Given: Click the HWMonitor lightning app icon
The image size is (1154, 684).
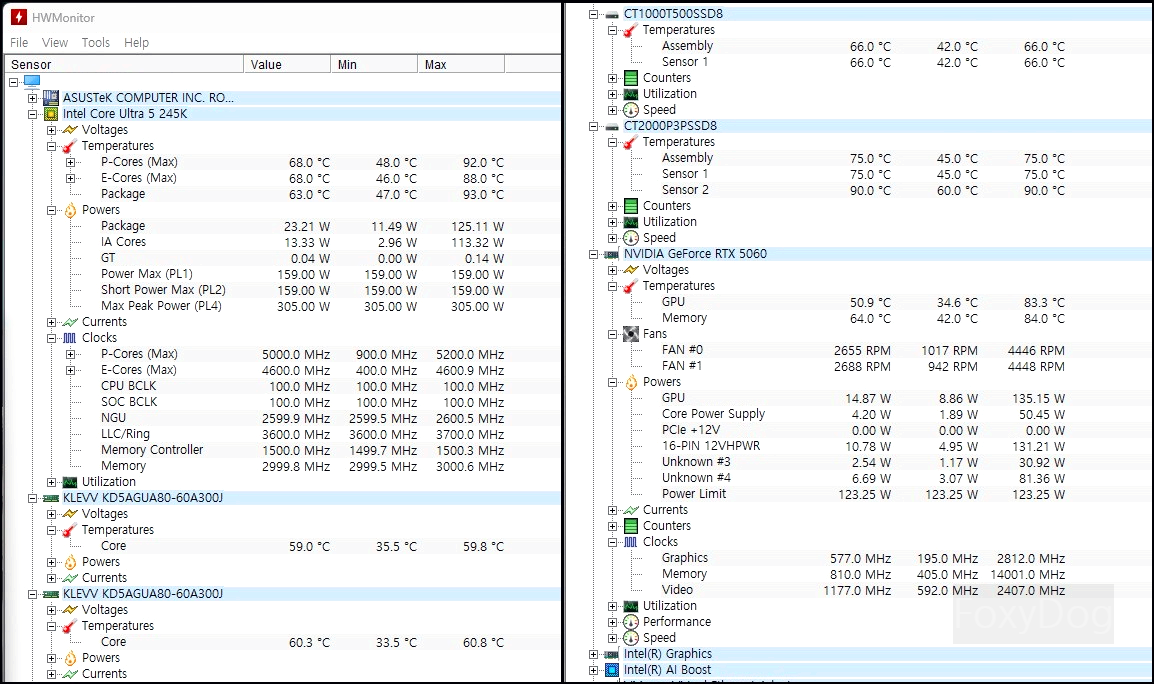Looking at the screenshot, I should 18,17.
